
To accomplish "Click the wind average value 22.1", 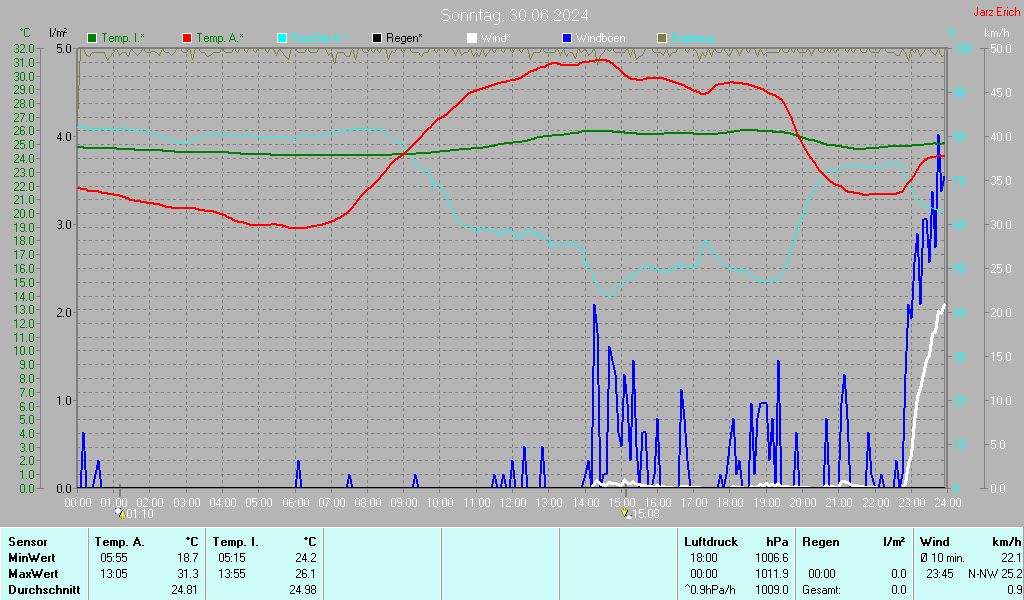I will pos(1012,558).
